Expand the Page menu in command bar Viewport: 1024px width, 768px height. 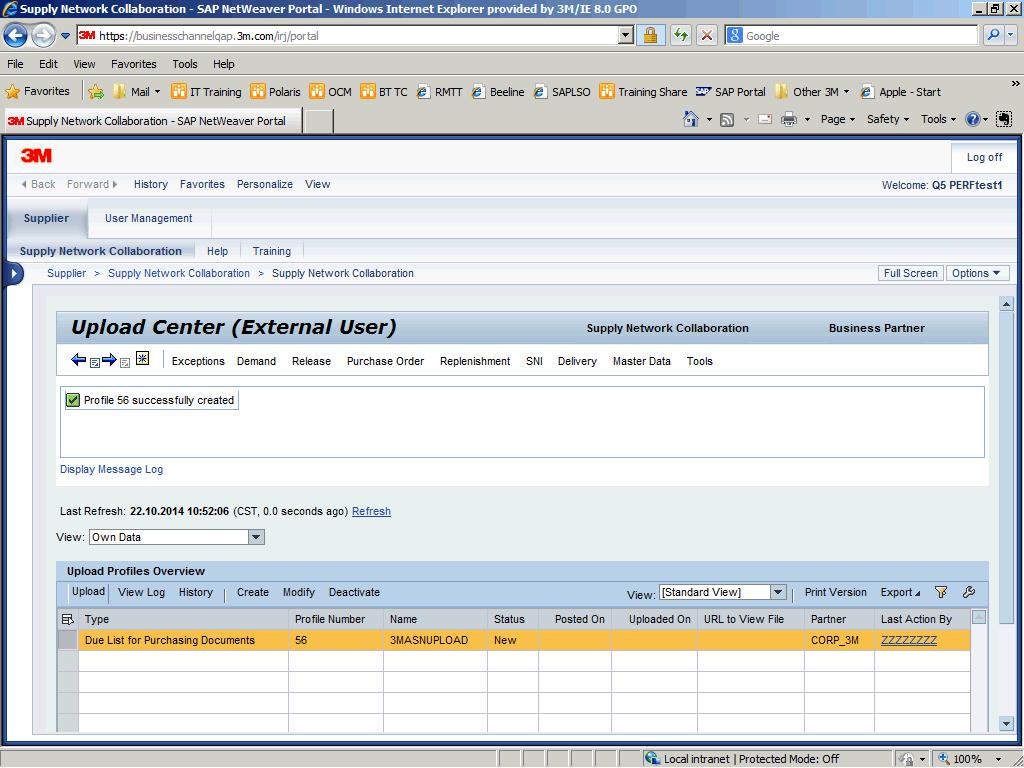[x=838, y=119]
